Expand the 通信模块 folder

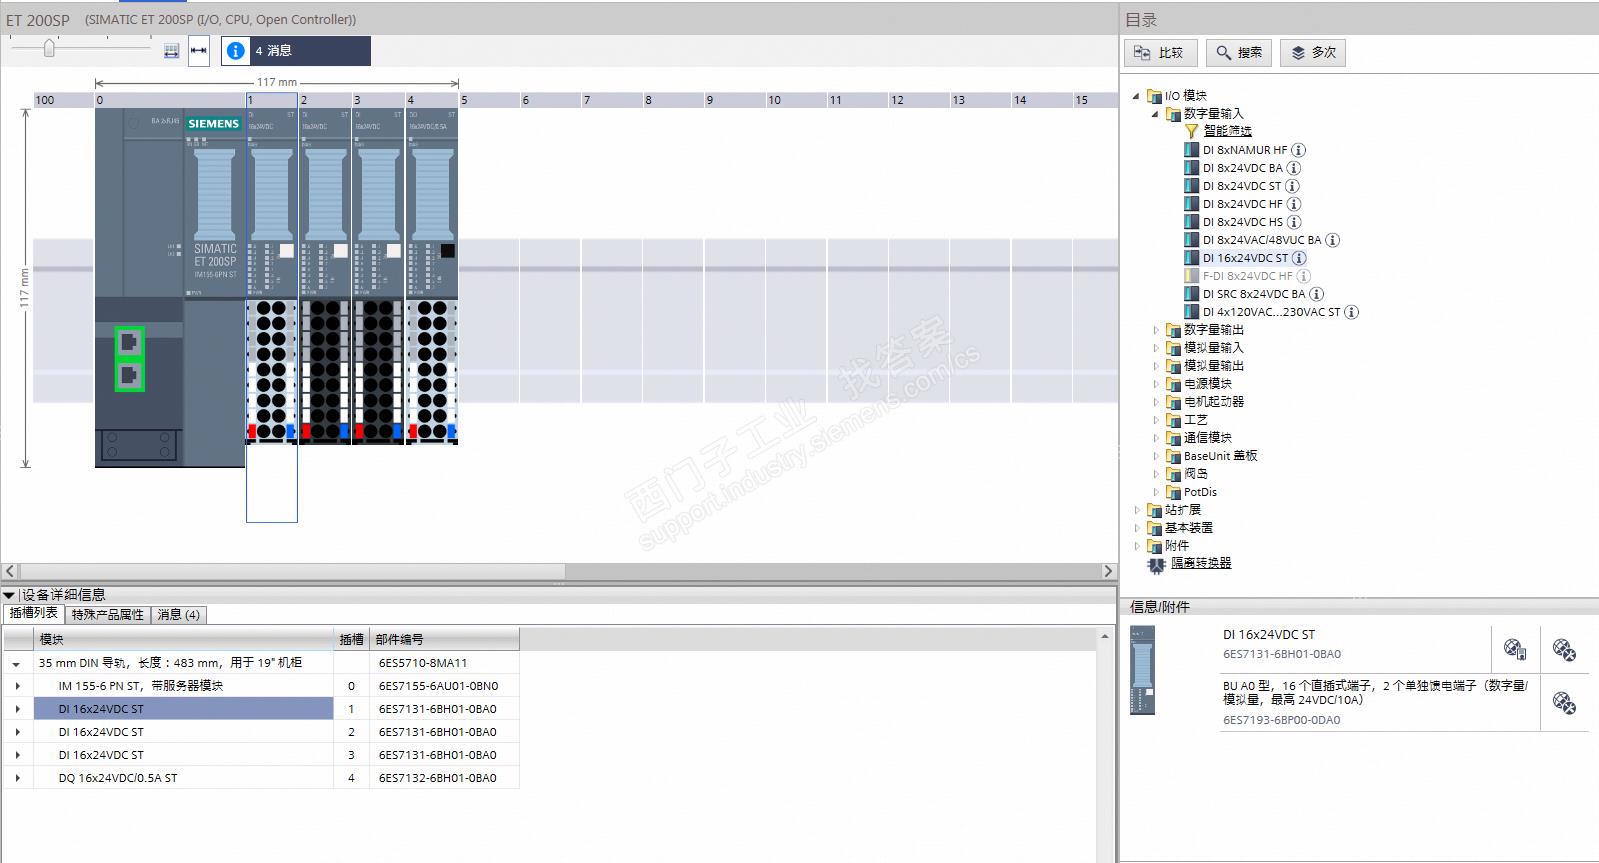tap(1155, 438)
